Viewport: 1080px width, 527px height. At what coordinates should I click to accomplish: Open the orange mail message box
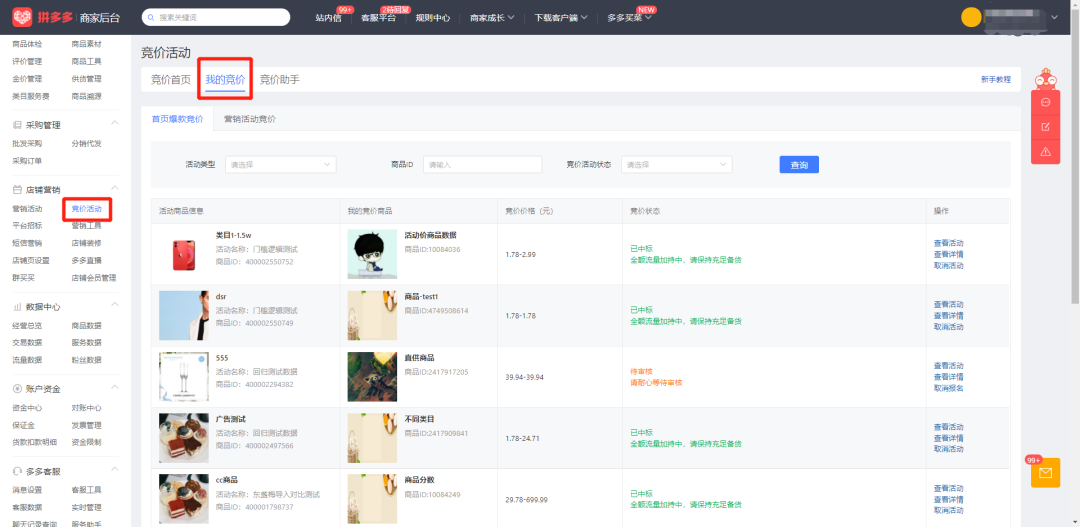pos(1045,473)
